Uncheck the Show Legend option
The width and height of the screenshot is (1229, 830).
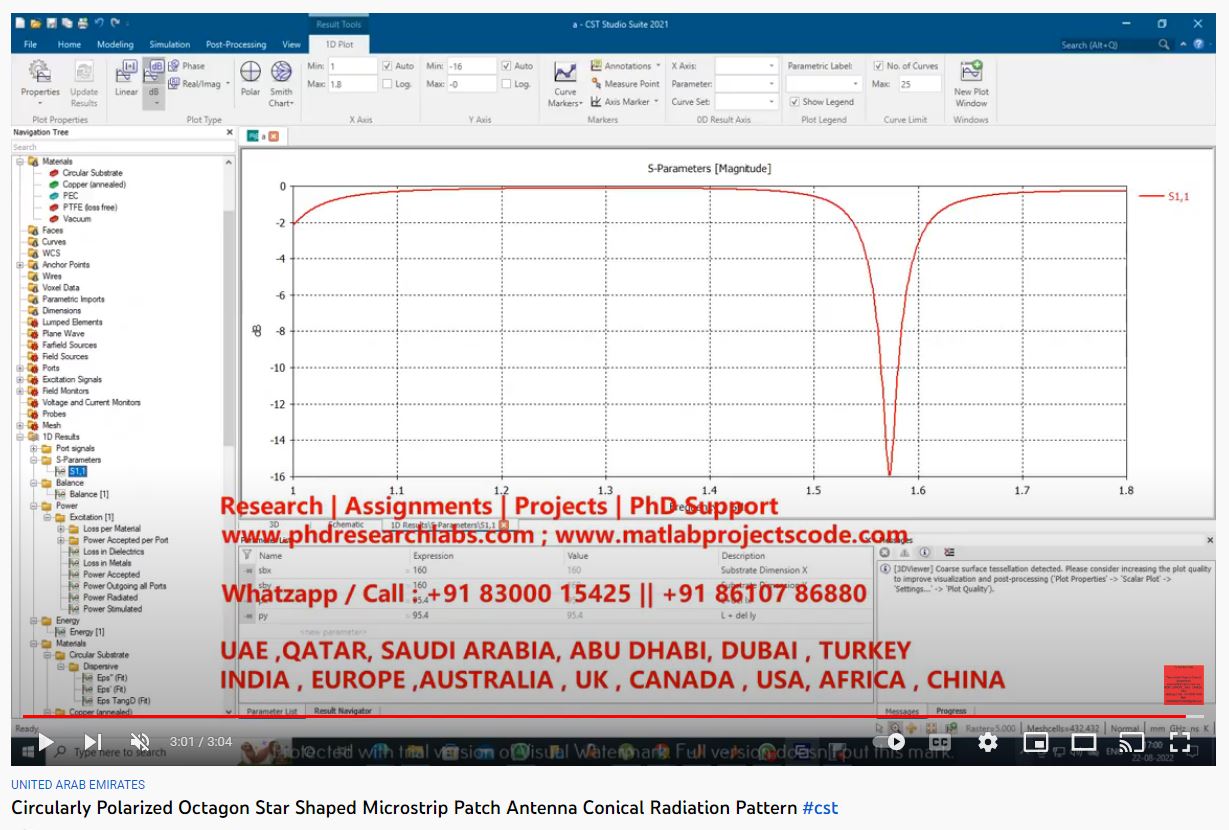tap(794, 102)
